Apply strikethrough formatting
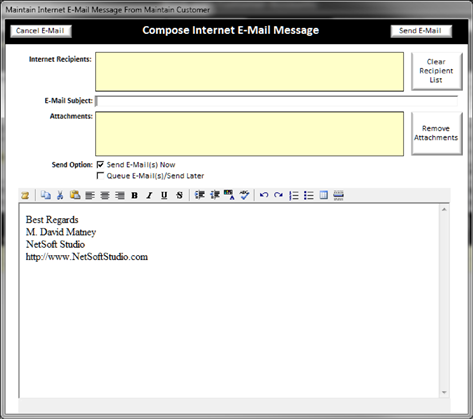This screenshot has height=419, width=473. click(179, 195)
